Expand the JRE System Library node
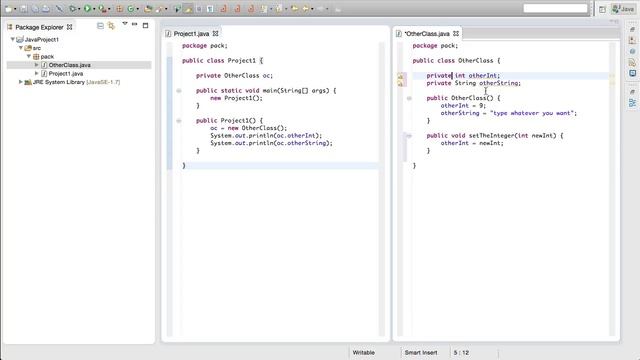This screenshot has width=640, height=360. pyautogui.click(x=20, y=82)
